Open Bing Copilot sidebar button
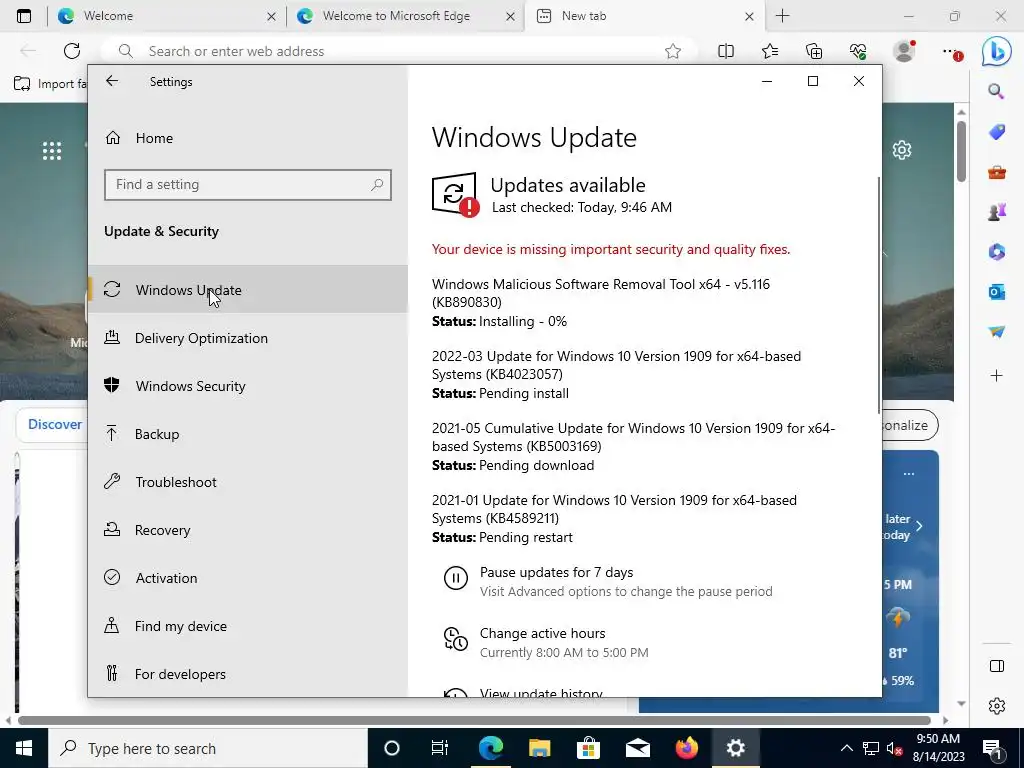The width and height of the screenshot is (1024, 768). (x=997, y=51)
